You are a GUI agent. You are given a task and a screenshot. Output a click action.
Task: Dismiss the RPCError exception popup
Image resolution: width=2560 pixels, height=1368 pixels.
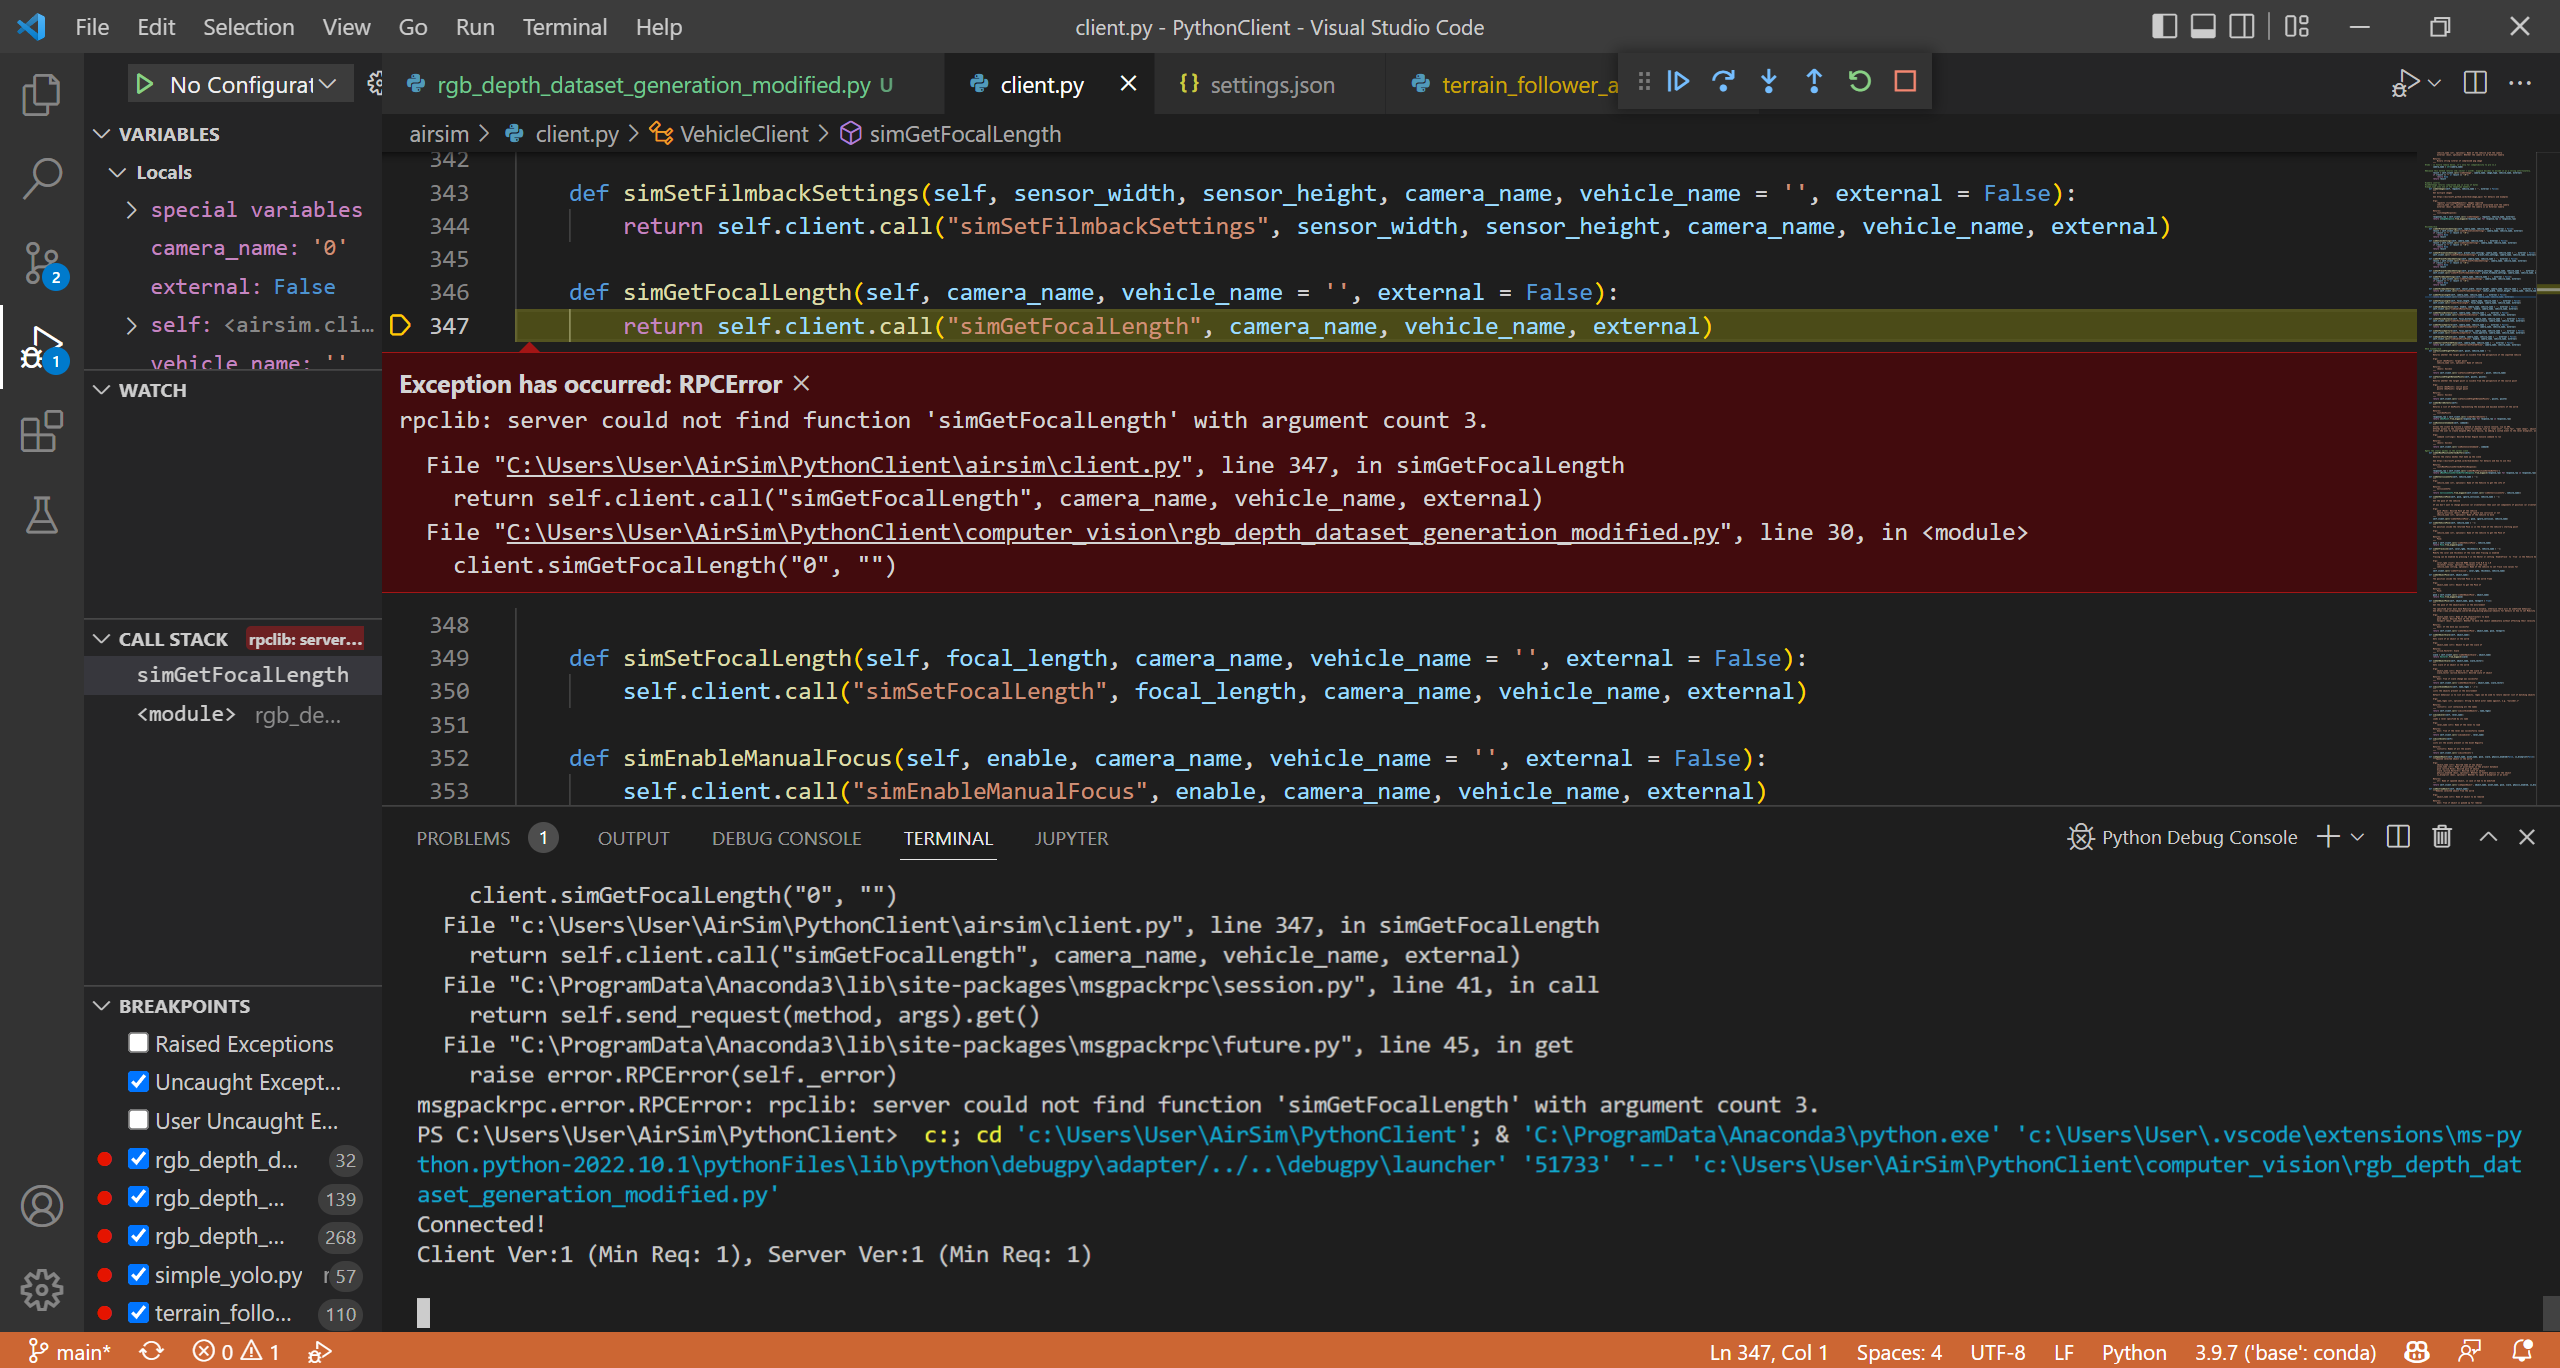[801, 383]
